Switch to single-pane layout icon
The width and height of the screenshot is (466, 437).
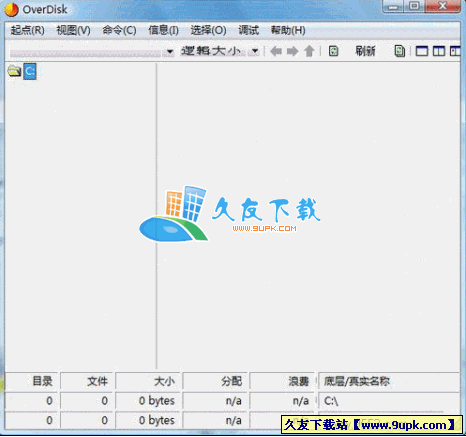(422, 51)
